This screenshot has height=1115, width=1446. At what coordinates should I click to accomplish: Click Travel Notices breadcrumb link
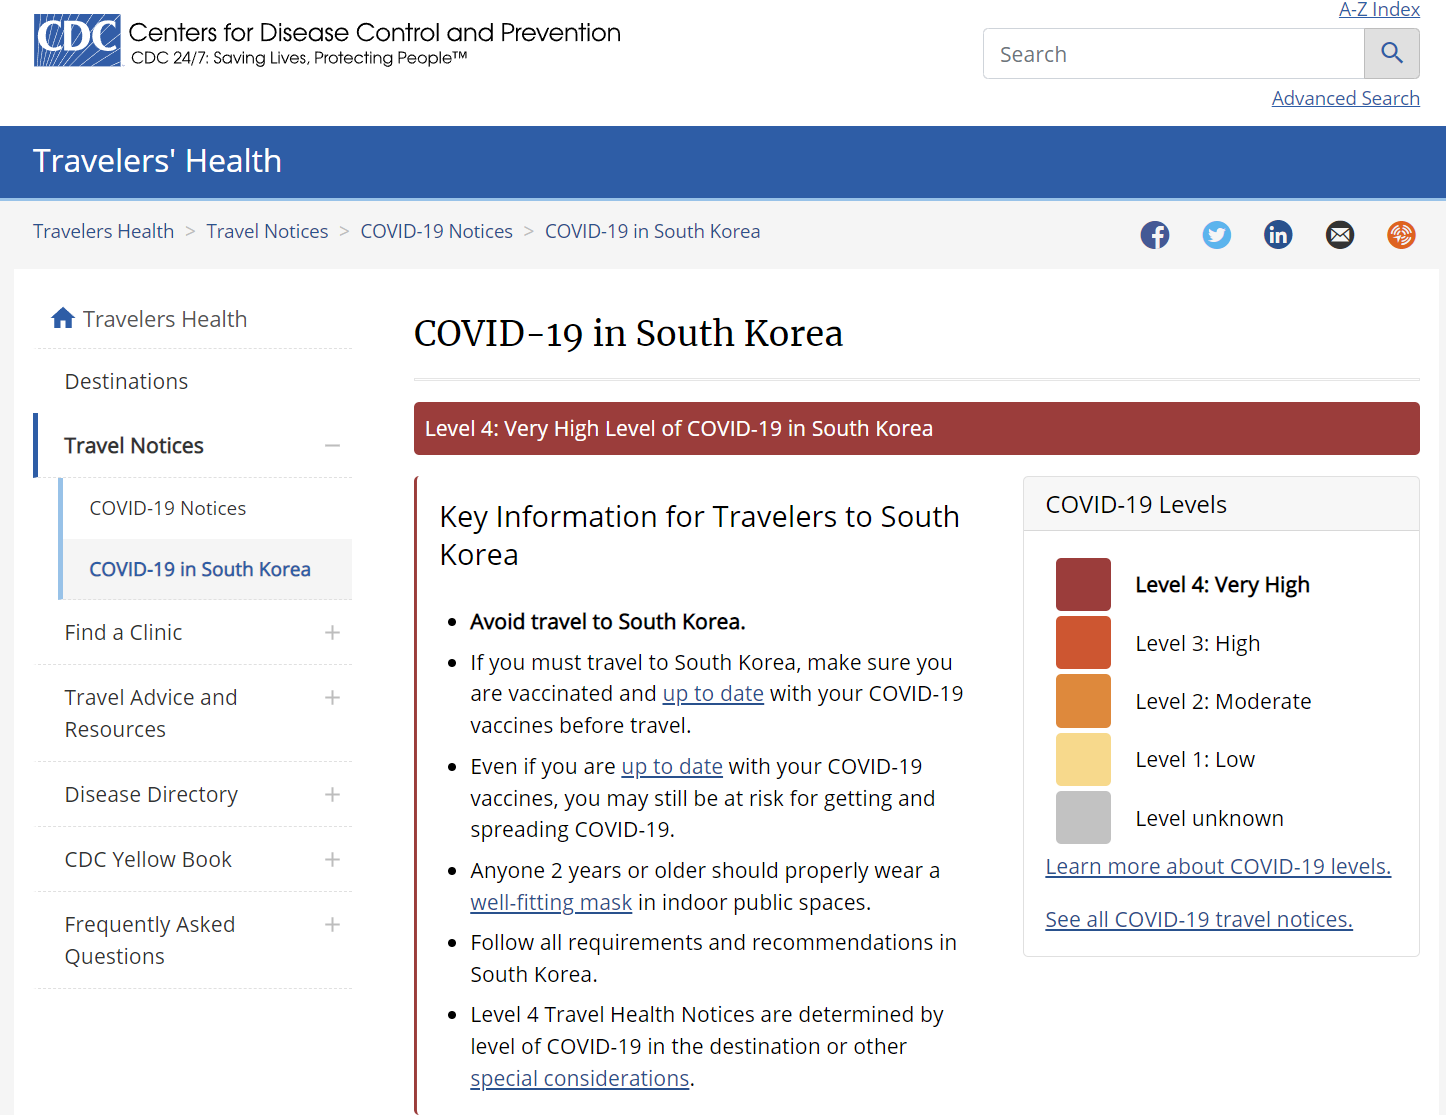click(267, 231)
